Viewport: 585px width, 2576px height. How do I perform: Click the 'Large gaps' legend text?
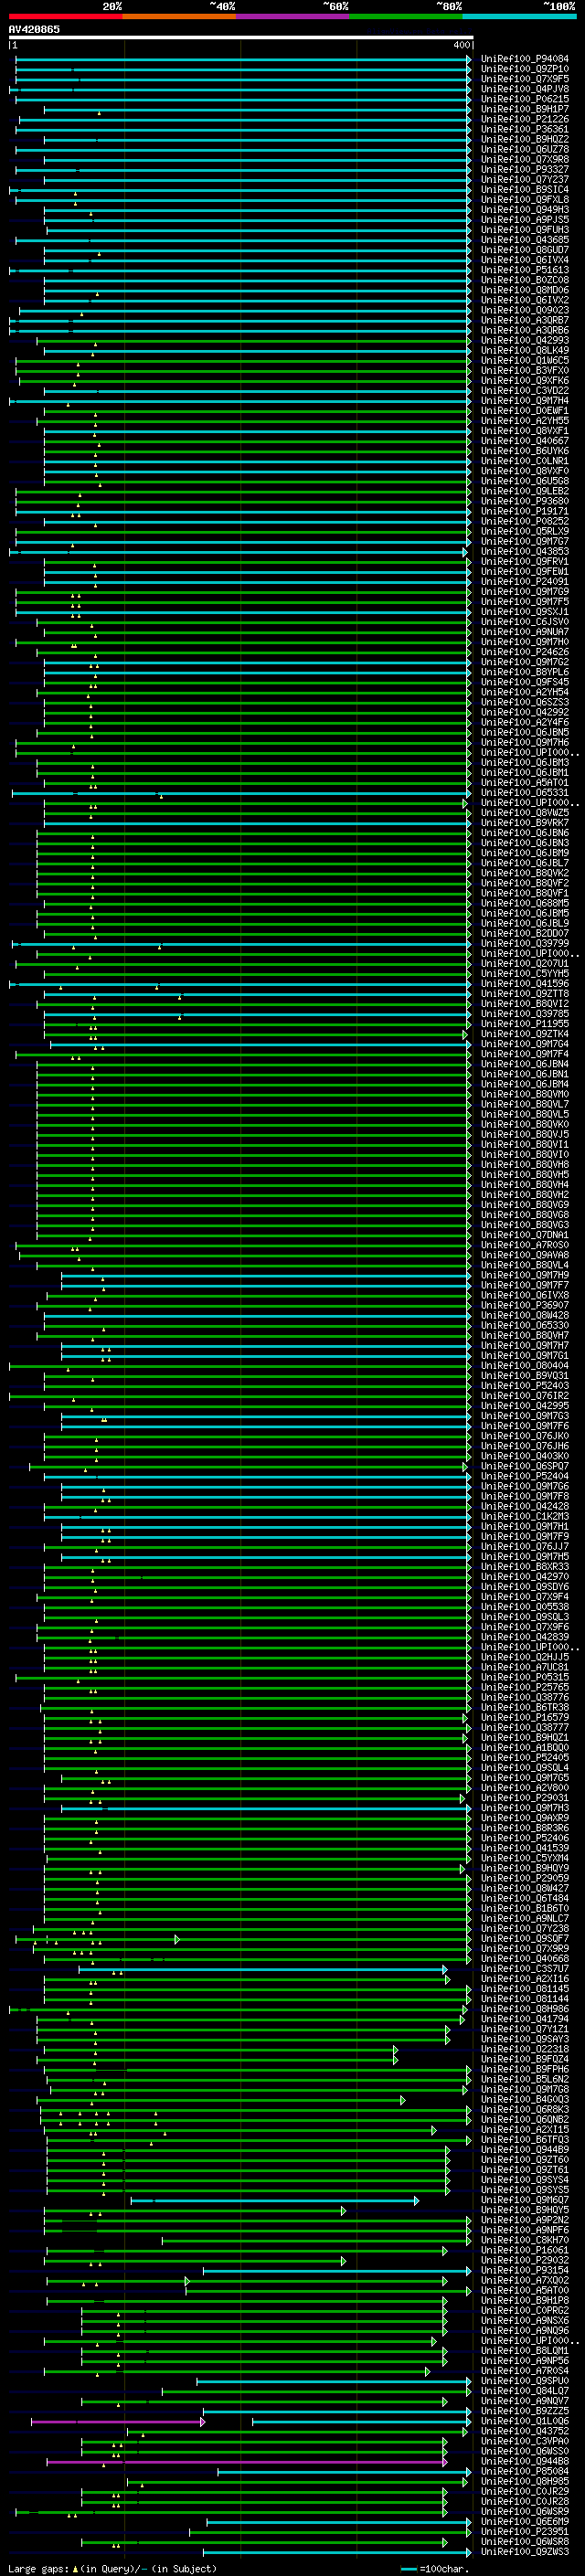[38, 2568]
